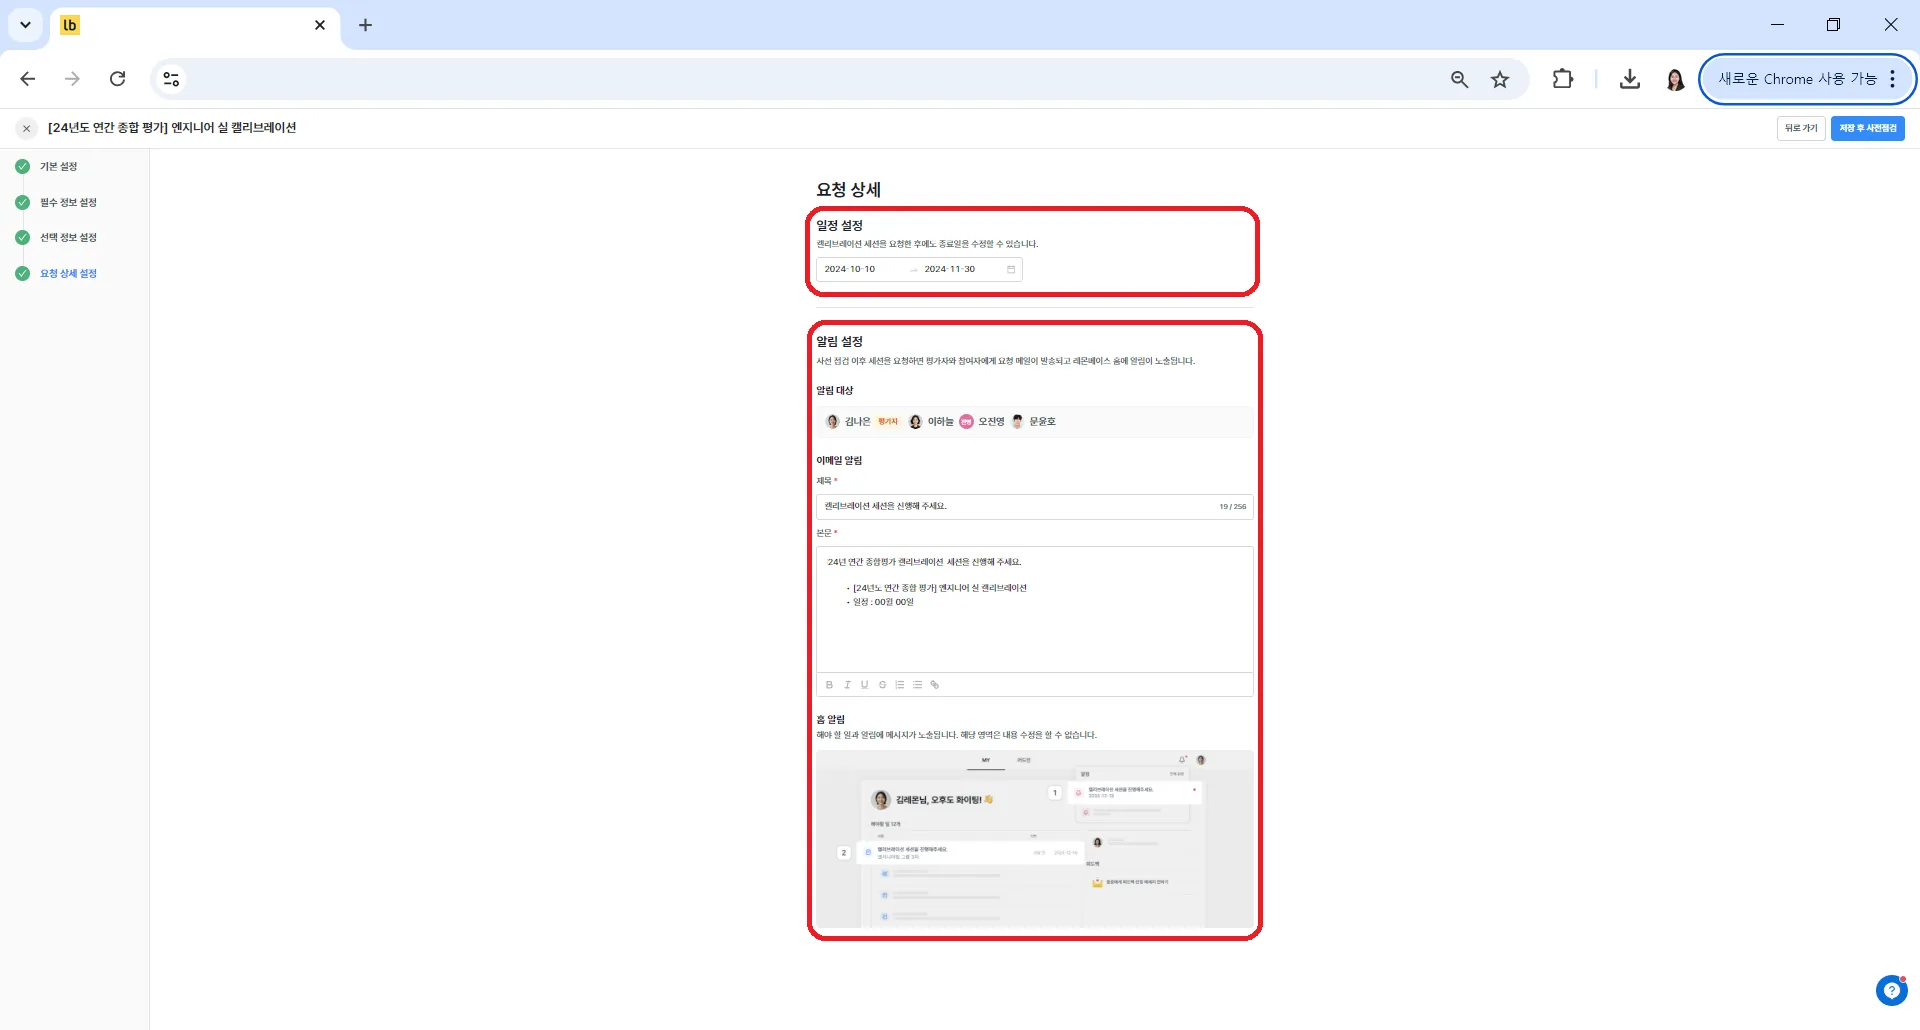Open the help chat bubble icon

1891,990
